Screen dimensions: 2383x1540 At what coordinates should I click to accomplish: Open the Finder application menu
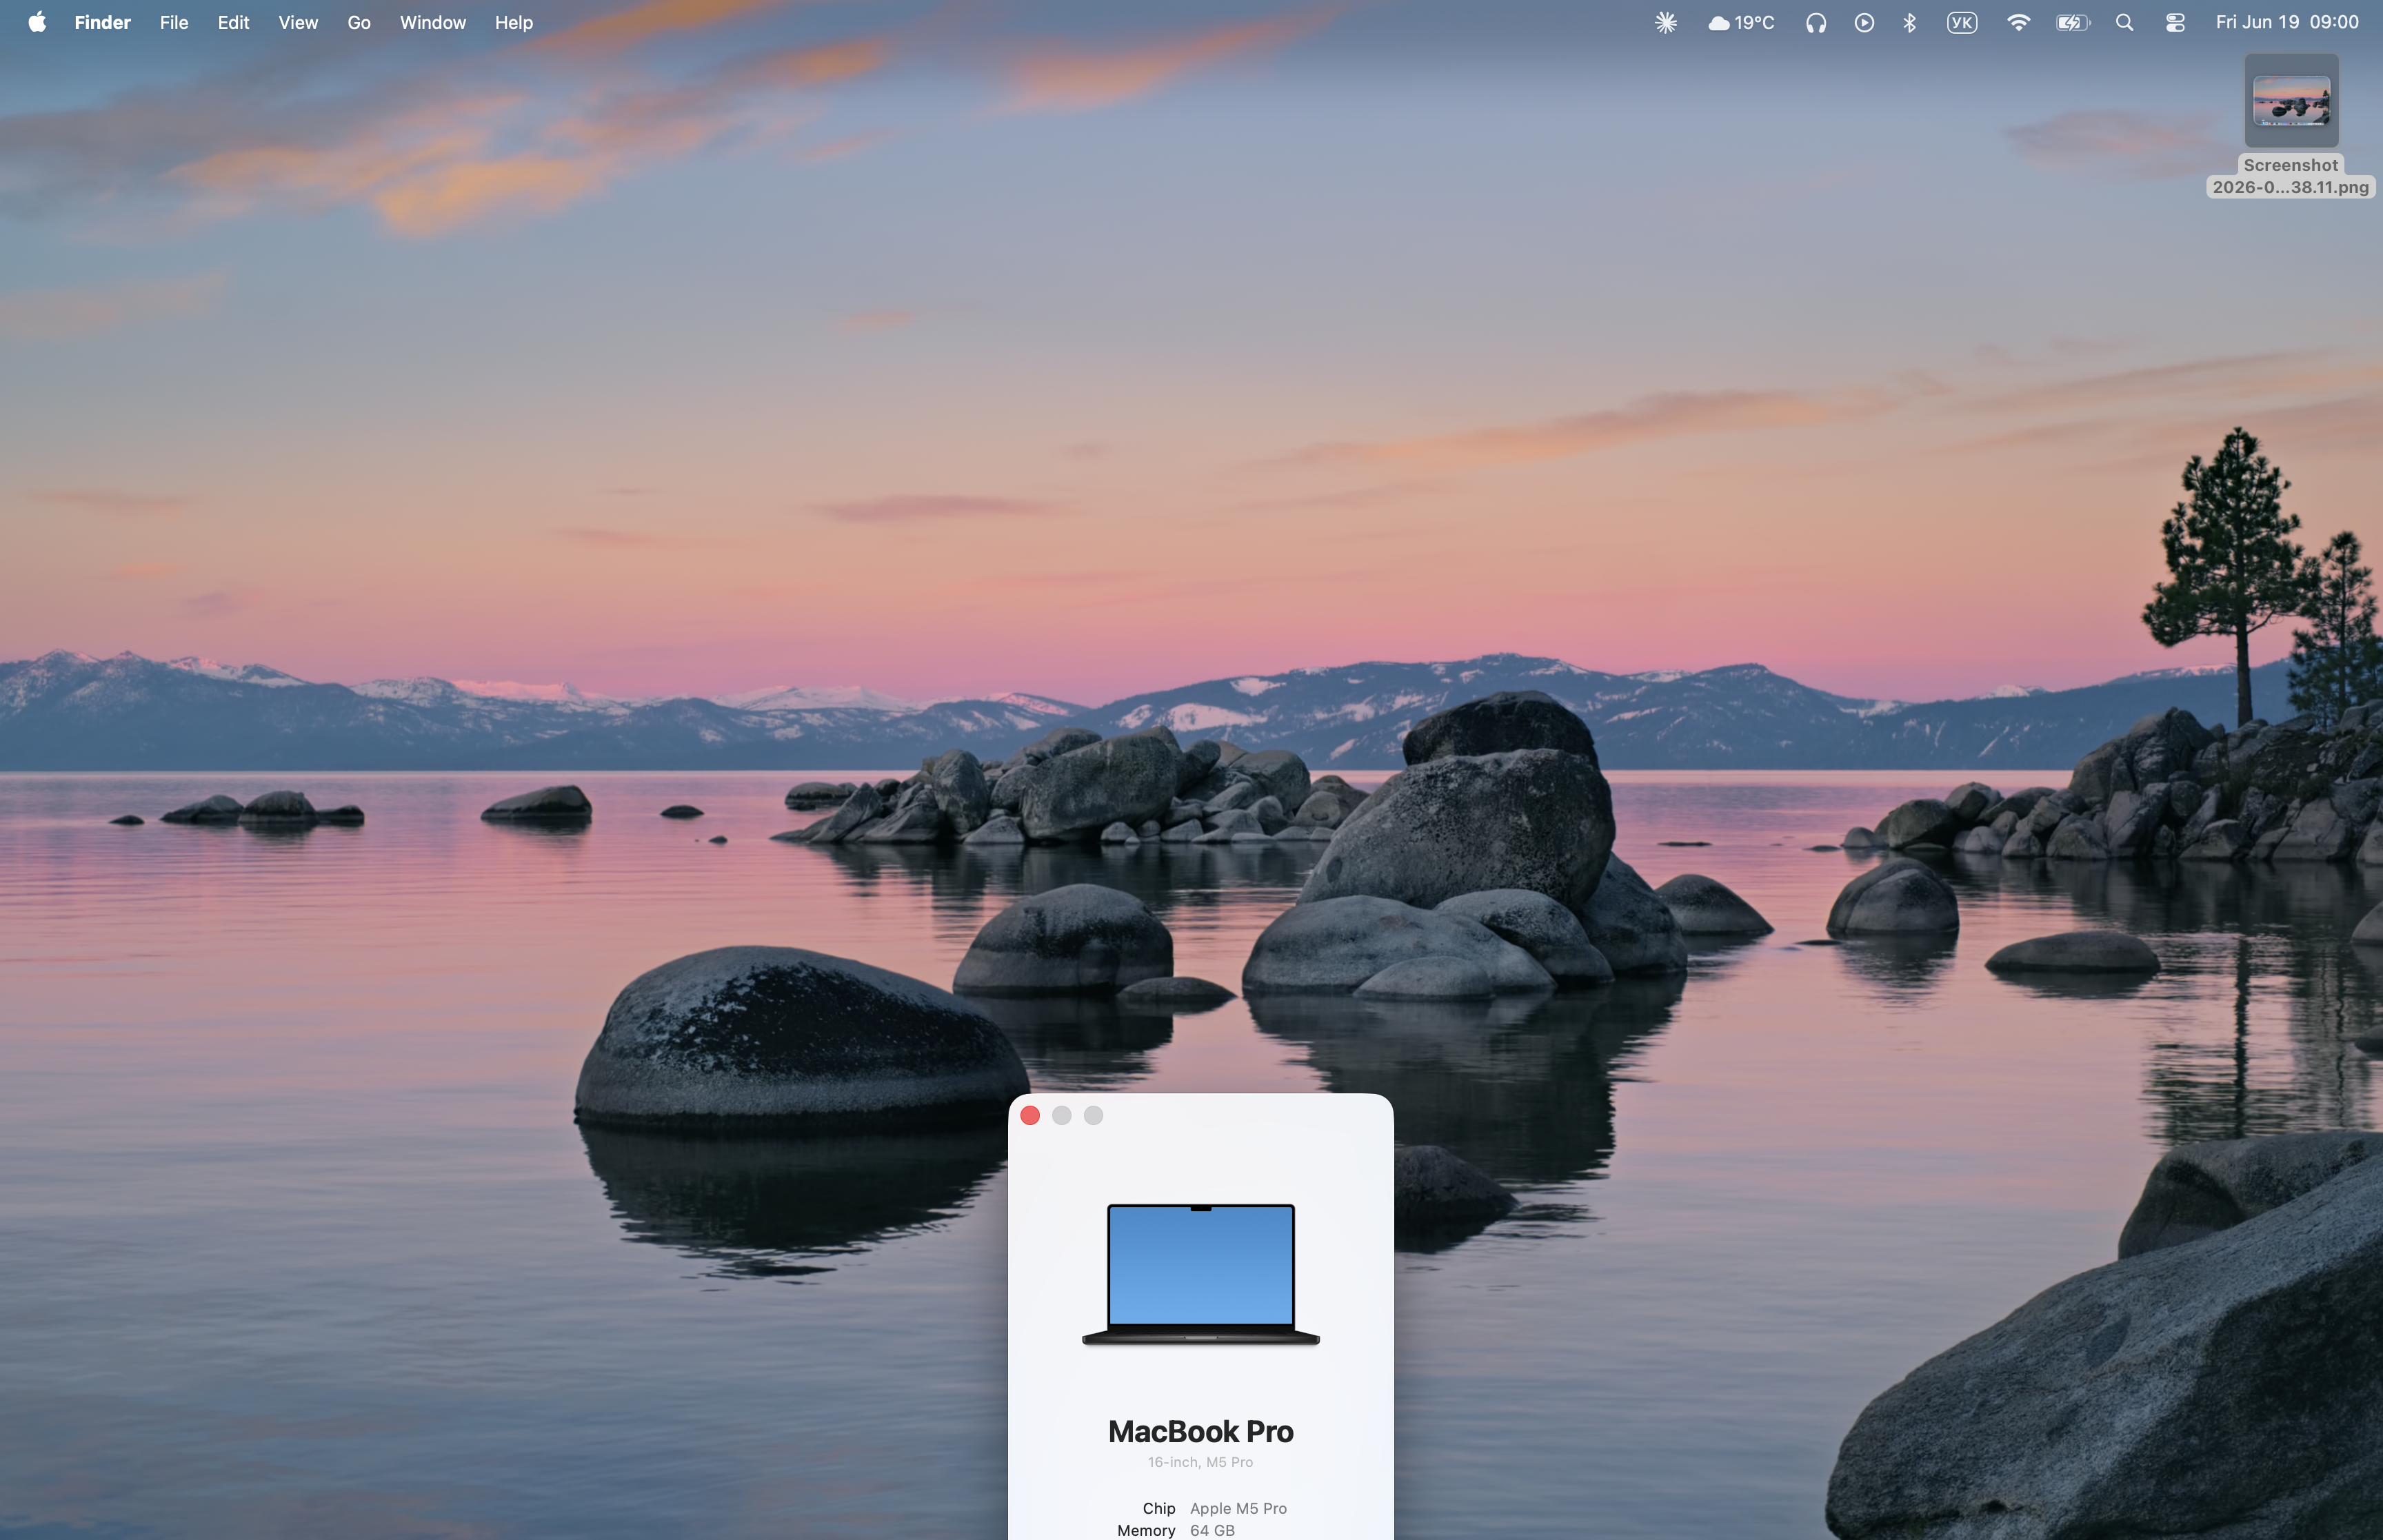point(102,22)
